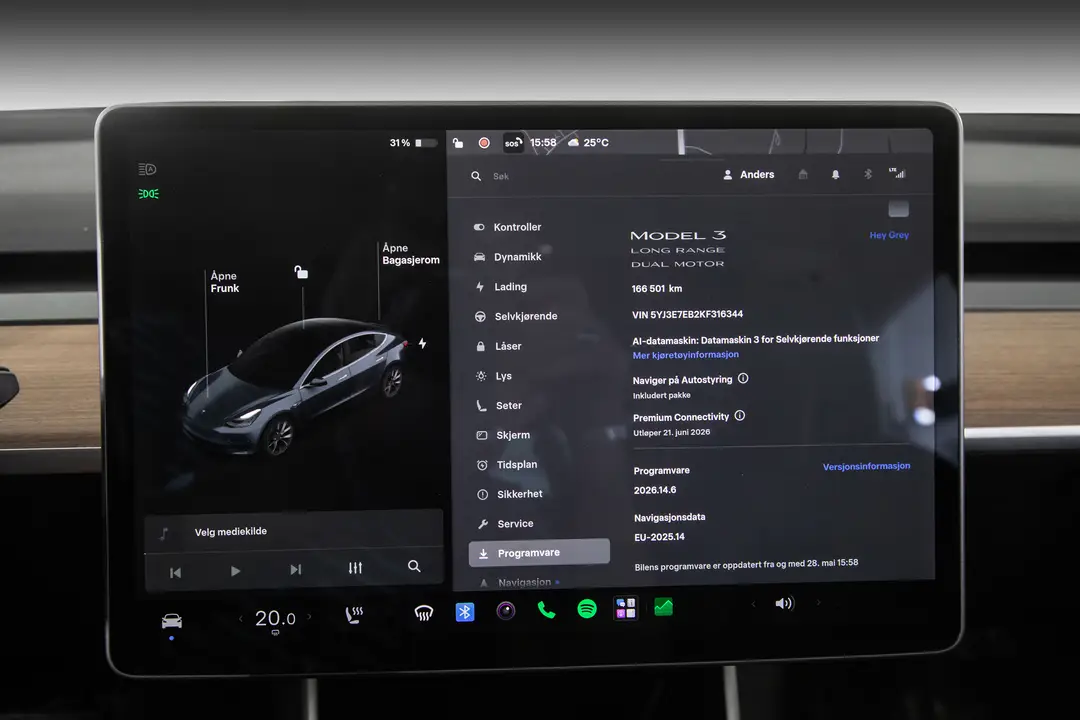
Task: Tap the Bluetooth icon beside the bell
Action: [868, 174]
